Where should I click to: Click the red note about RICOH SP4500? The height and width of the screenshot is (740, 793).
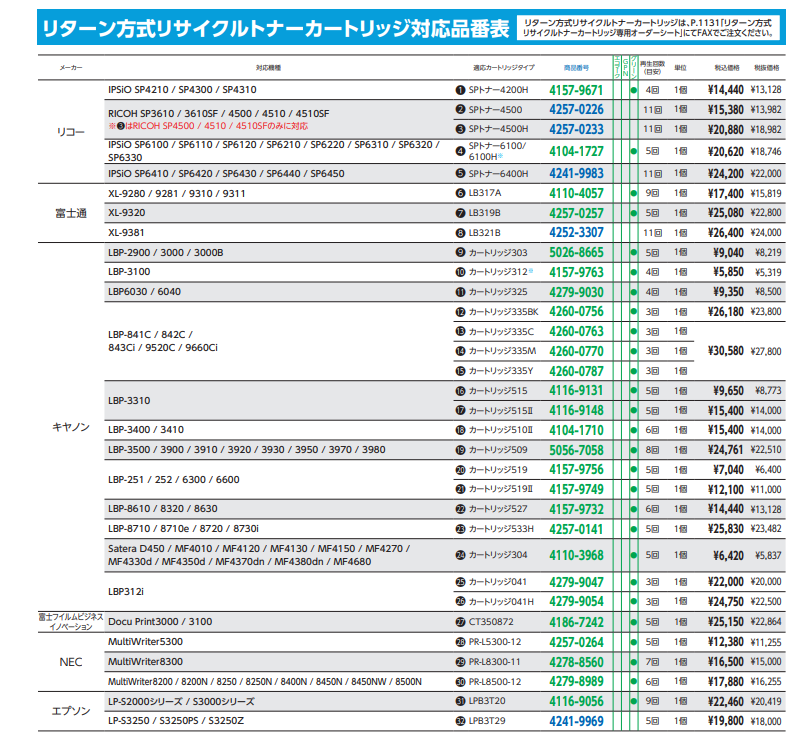208,126
